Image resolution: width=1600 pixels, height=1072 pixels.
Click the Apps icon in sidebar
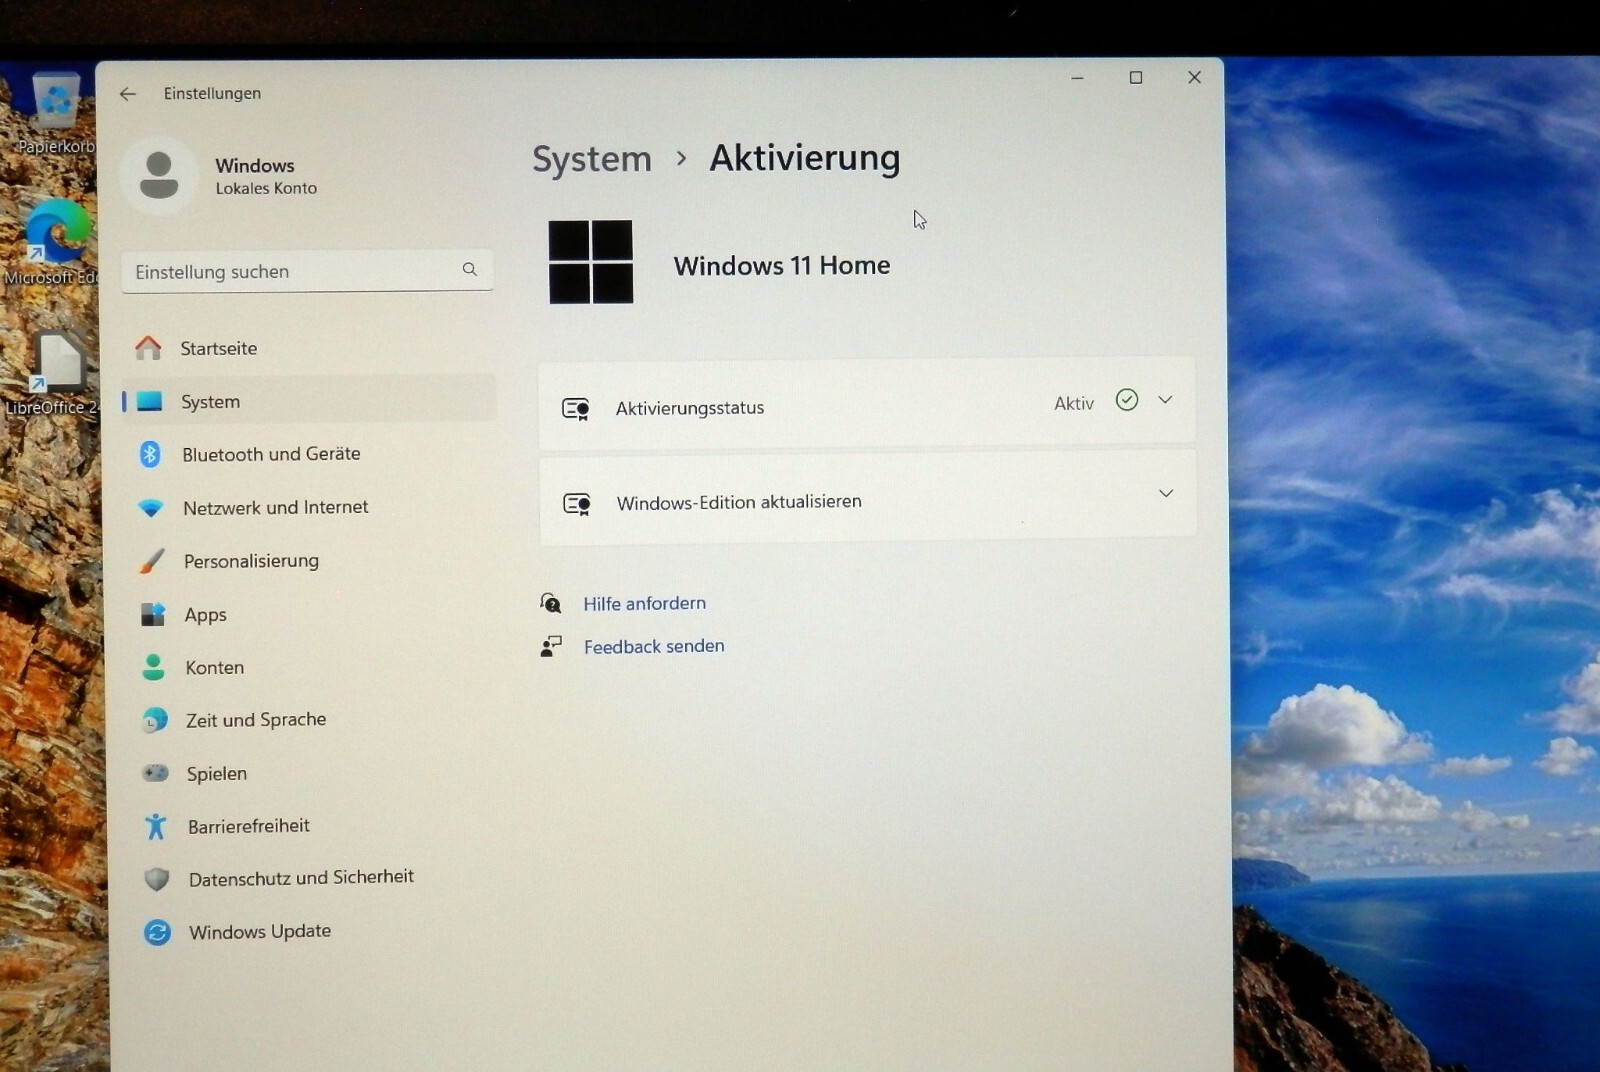[x=153, y=614]
